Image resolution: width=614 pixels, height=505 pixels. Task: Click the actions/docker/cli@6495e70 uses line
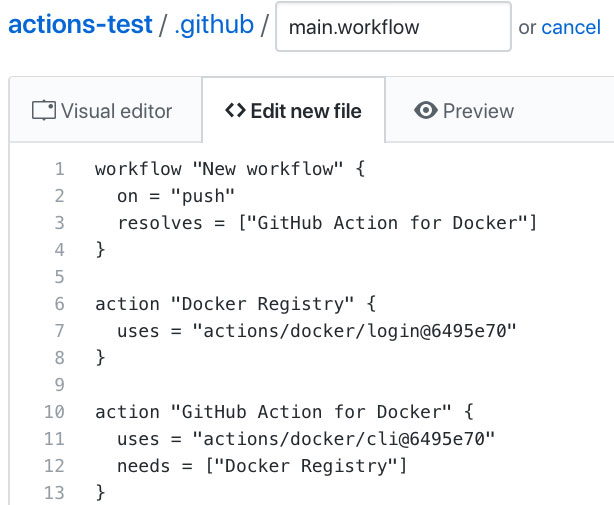coord(306,439)
